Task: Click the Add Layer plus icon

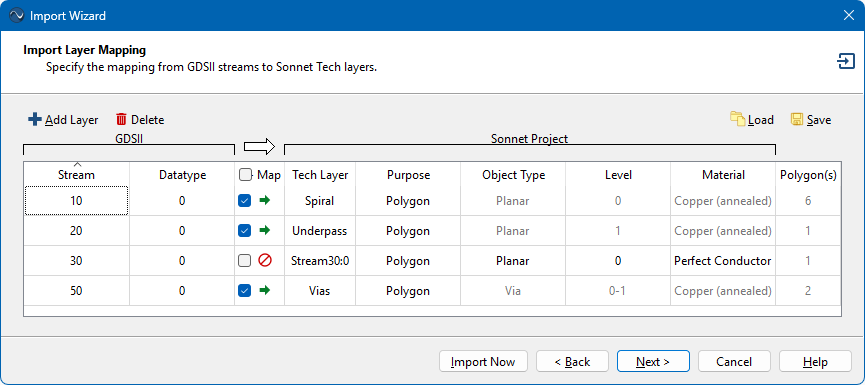Action: (x=35, y=120)
